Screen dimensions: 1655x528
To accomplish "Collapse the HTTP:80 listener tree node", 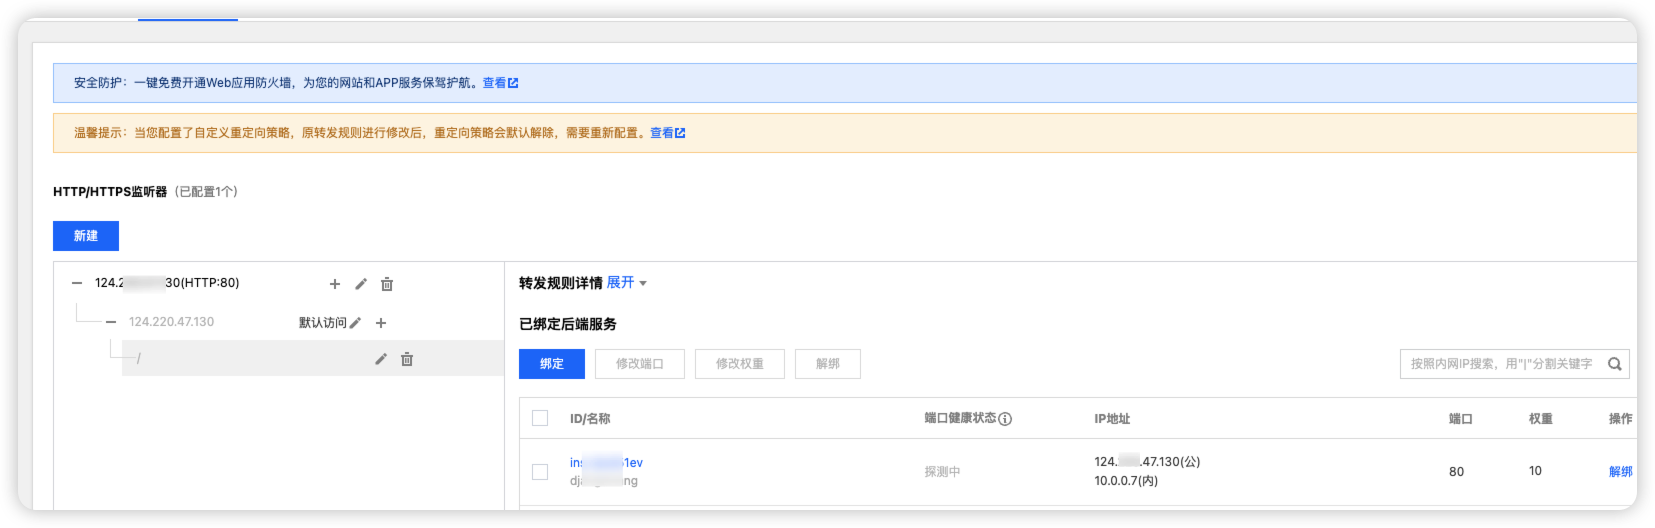I will (x=77, y=283).
